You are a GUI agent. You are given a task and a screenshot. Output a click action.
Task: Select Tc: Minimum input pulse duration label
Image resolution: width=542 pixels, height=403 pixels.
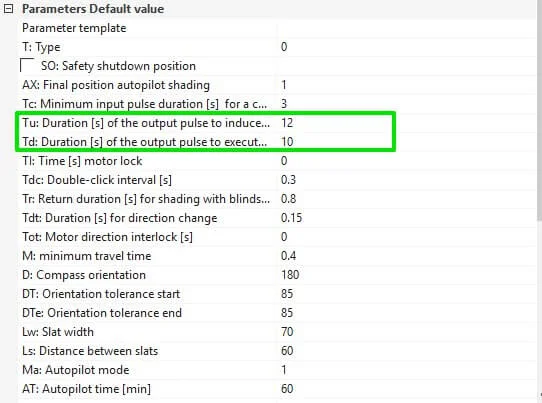pyautogui.click(x=144, y=104)
